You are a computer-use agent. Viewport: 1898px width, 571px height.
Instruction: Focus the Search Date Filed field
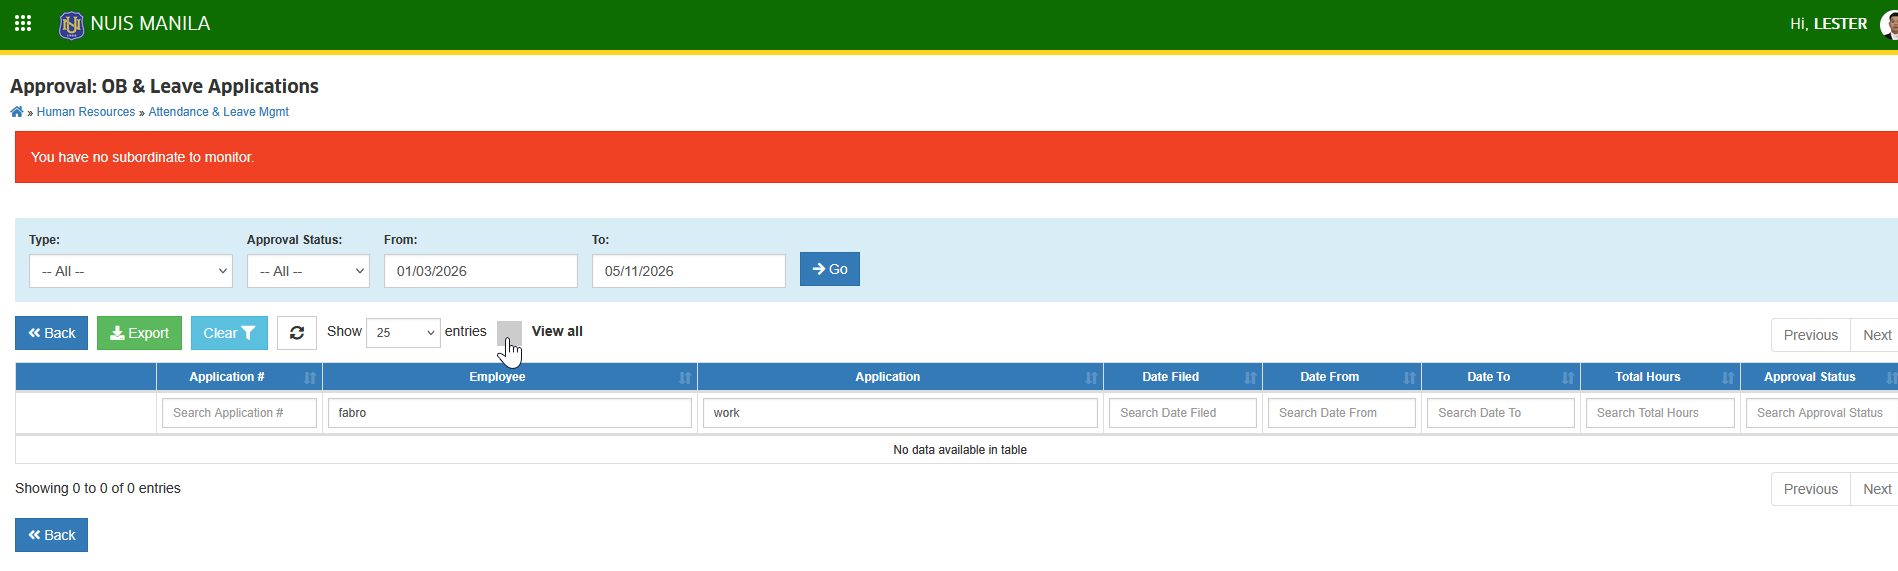[x=1182, y=413]
